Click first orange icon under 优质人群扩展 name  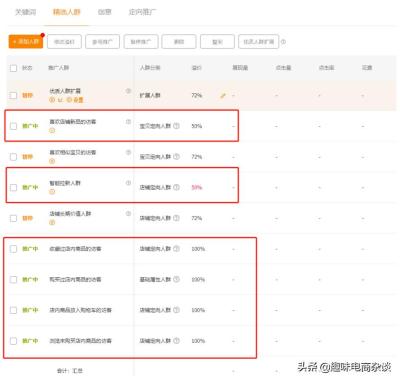[x=52, y=100]
